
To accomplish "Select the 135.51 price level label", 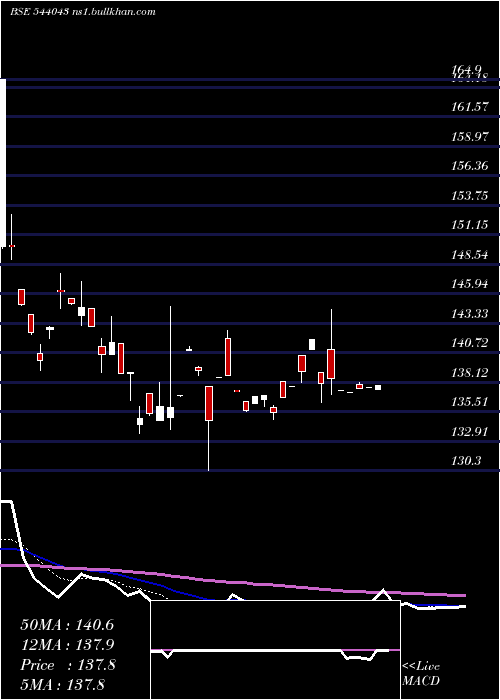I will click(x=470, y=402).
